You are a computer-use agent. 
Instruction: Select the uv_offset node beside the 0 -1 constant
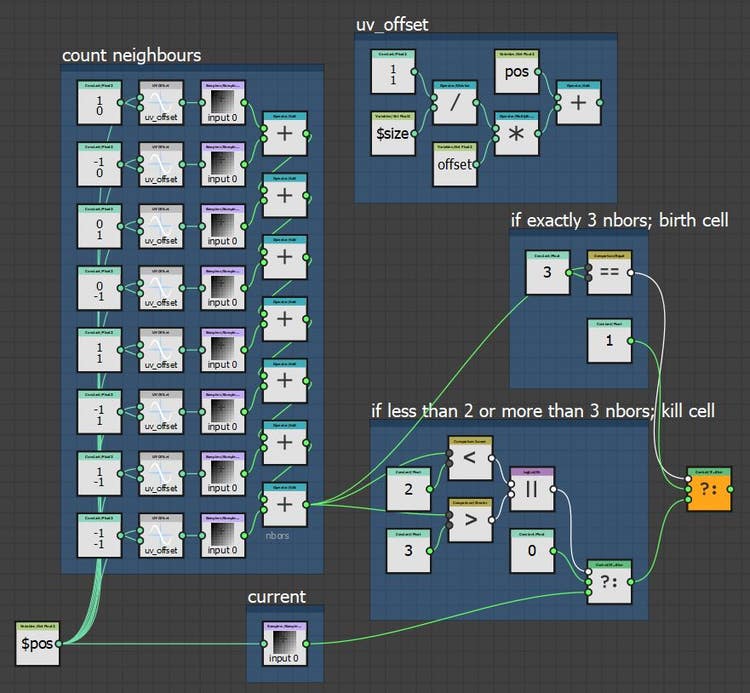[x=161, y=288]
